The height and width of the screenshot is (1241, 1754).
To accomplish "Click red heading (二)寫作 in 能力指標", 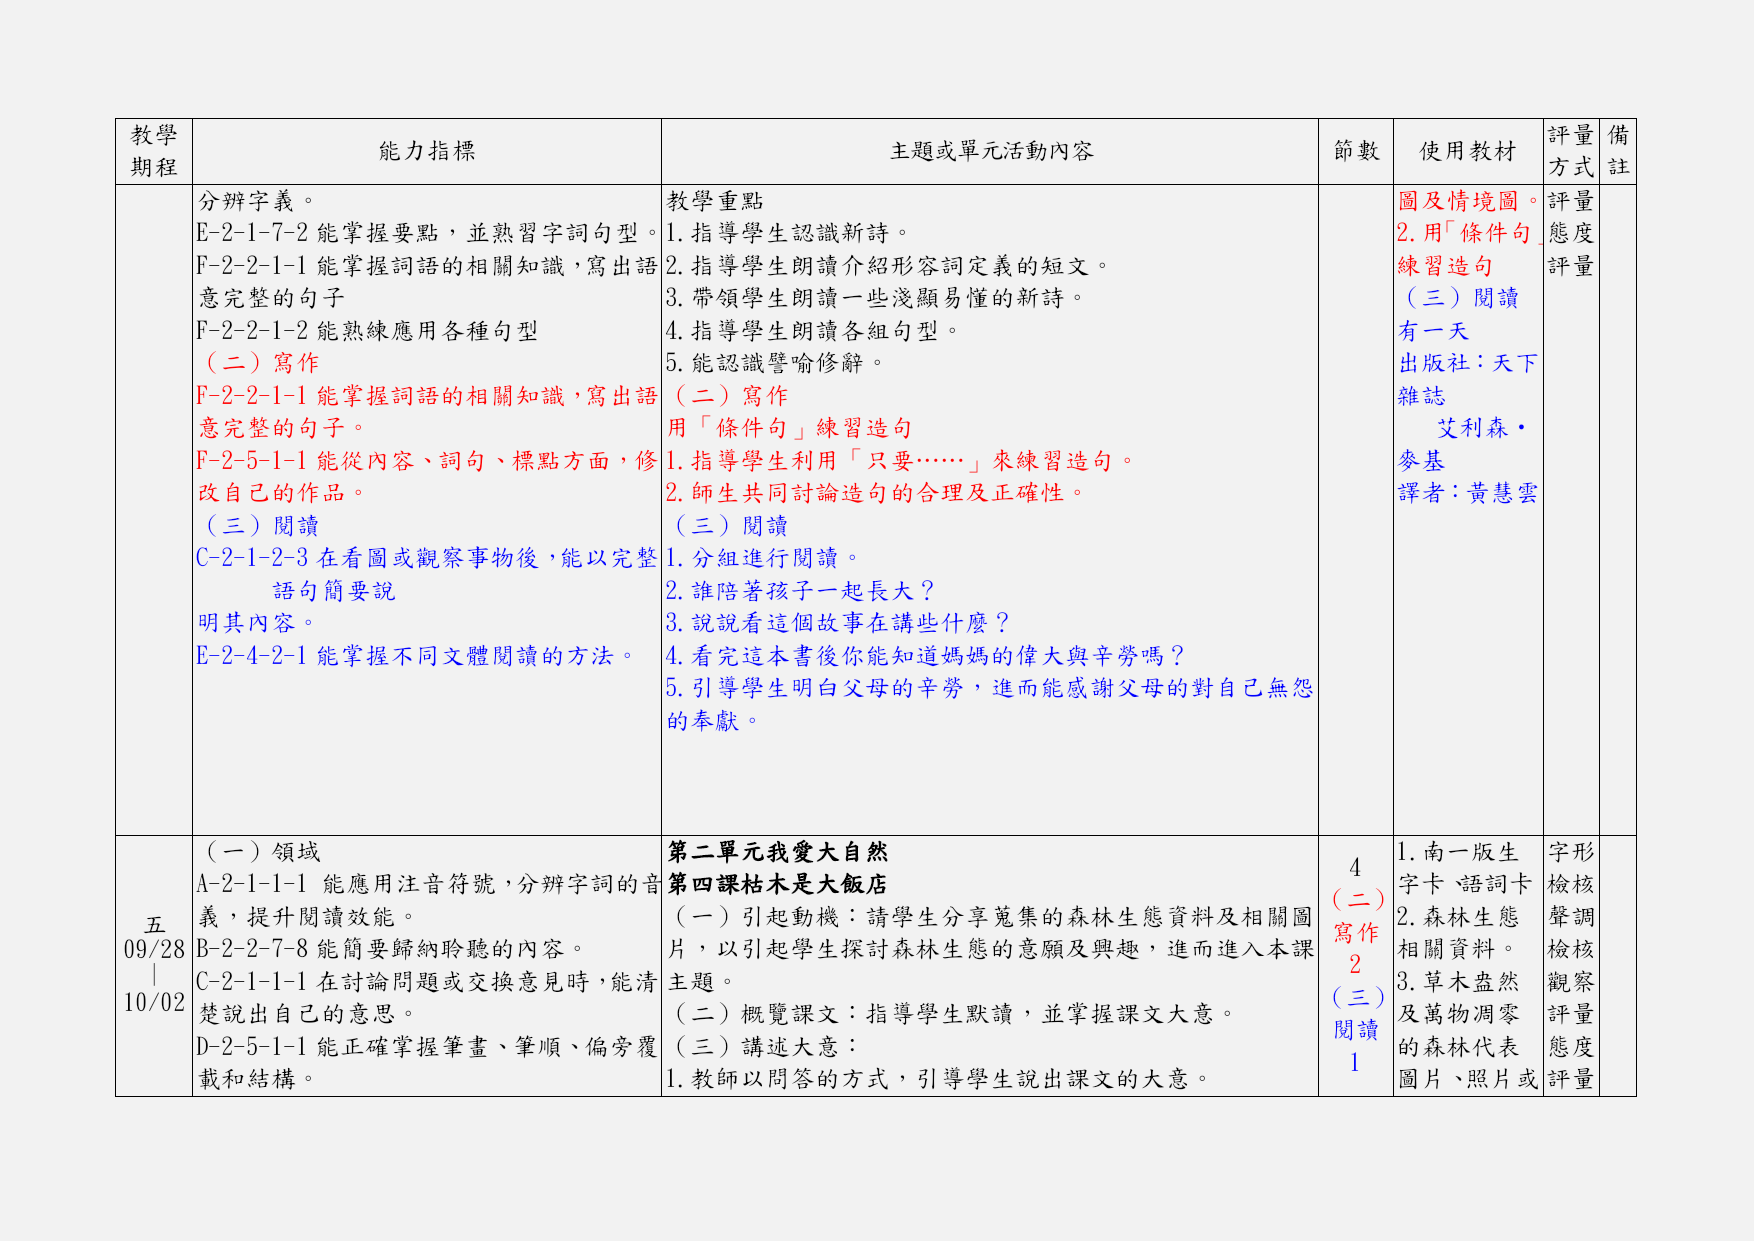I will coord(258,363).
